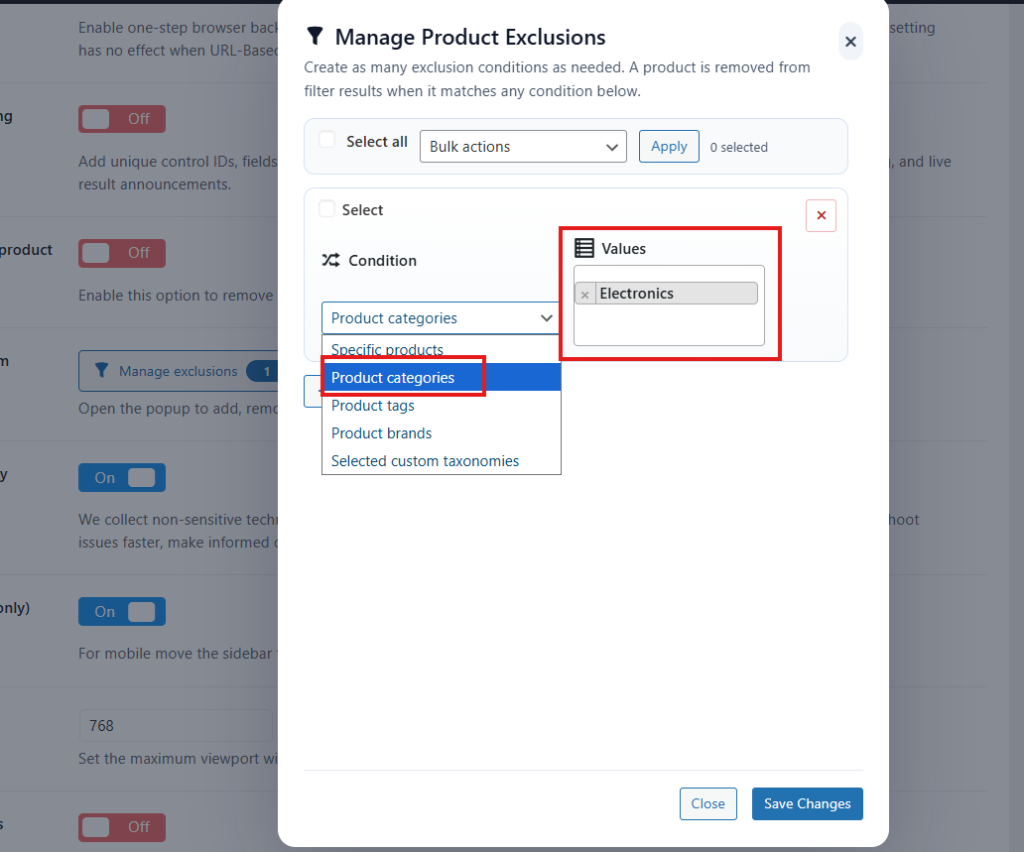Collapse the Product categories condition dropdown
This screenshot has width=1024, height=852.
(x=440, y=318)
